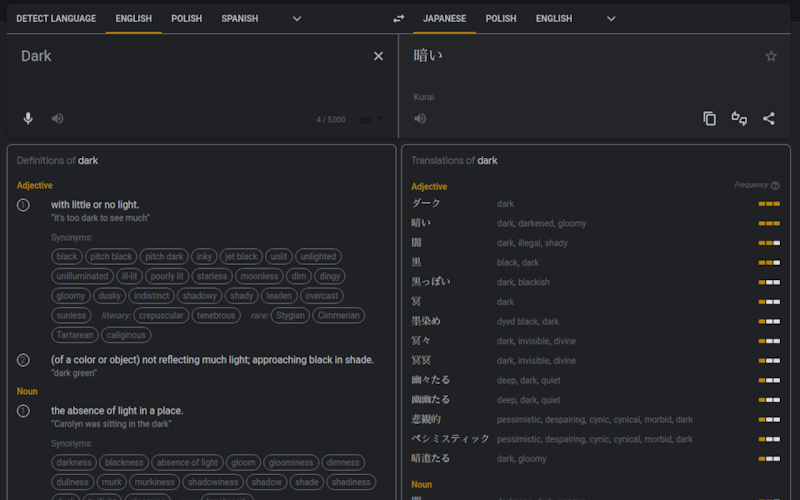Click the translation 墨染め
Image resolution: width=800 pixels, height=500 pixels.
click(x=426, y=321)
